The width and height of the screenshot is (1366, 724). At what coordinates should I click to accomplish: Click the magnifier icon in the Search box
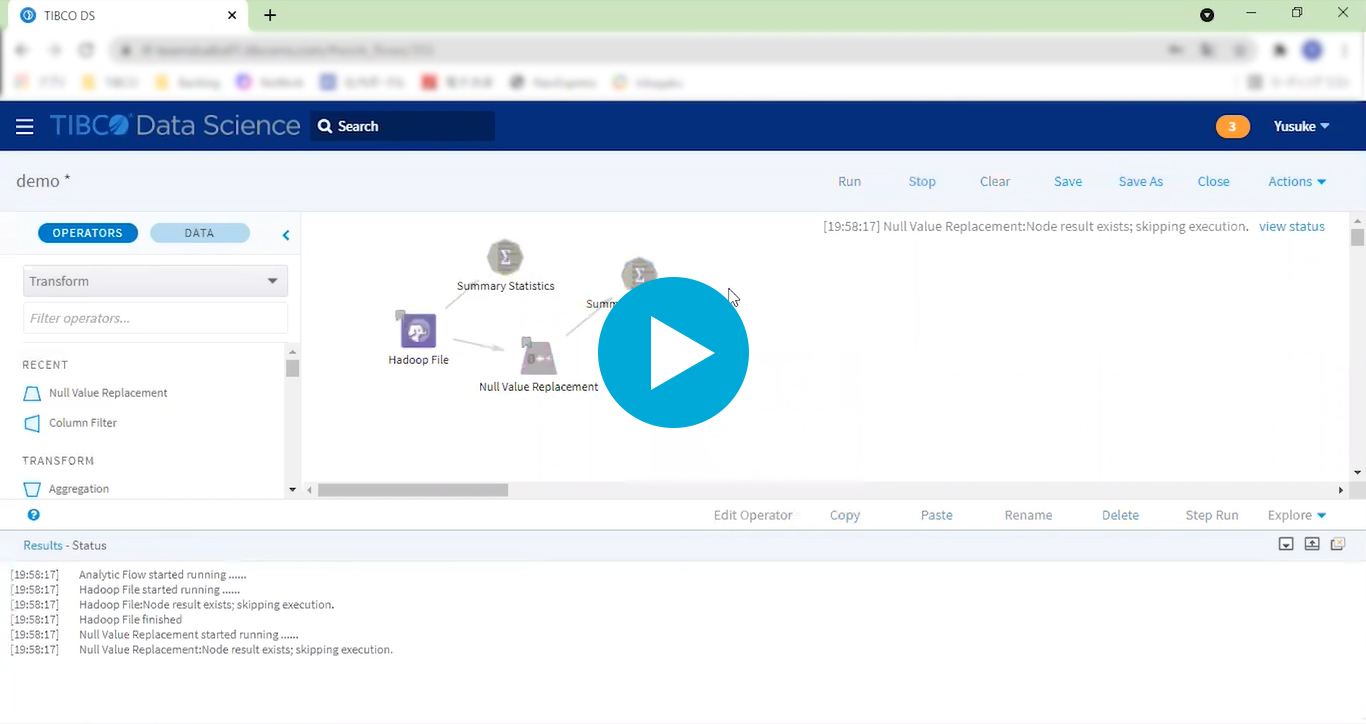coord(325,126)
